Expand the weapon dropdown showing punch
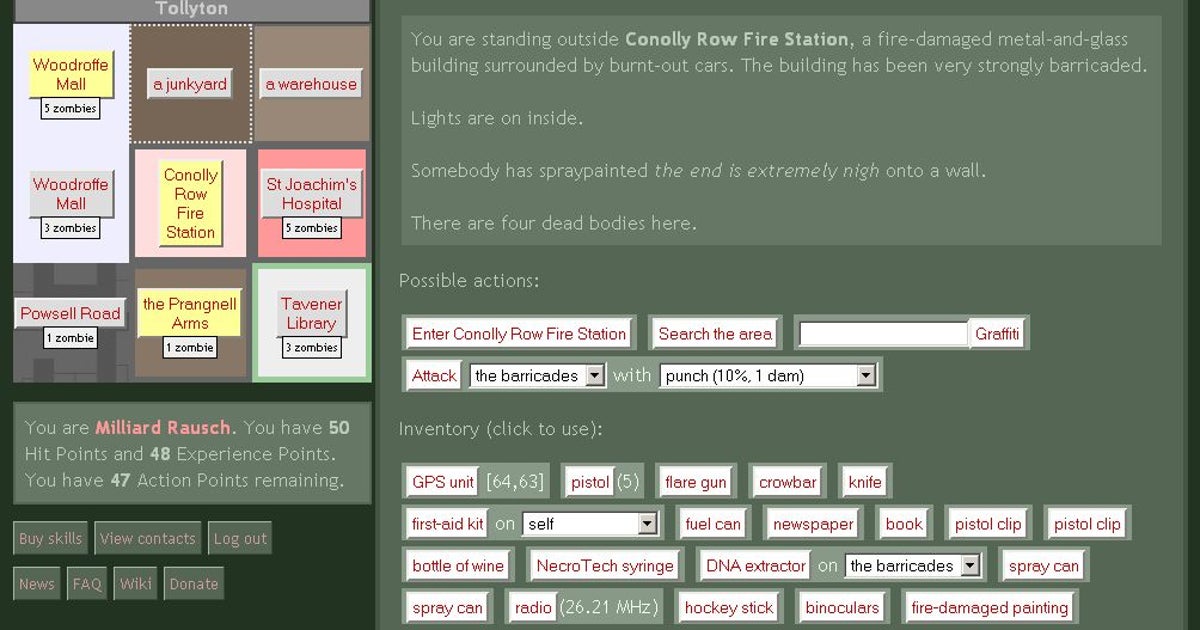 (767, 376)
